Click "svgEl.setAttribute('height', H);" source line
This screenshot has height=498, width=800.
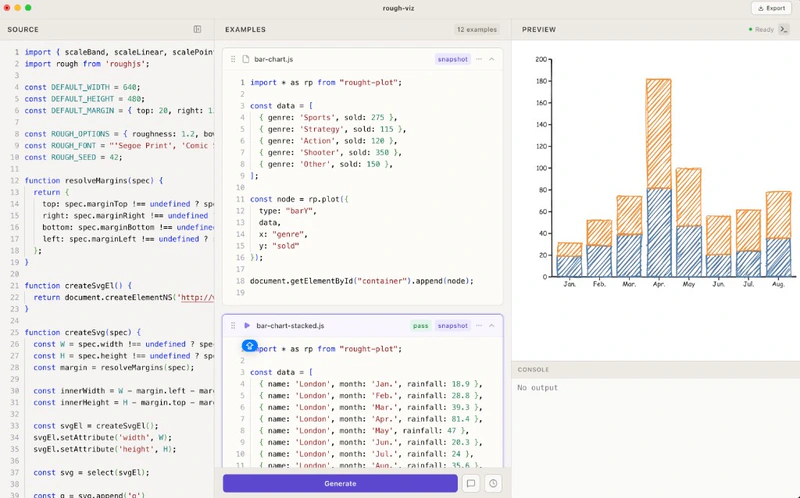pyautogui.click(x=105, y=449)
